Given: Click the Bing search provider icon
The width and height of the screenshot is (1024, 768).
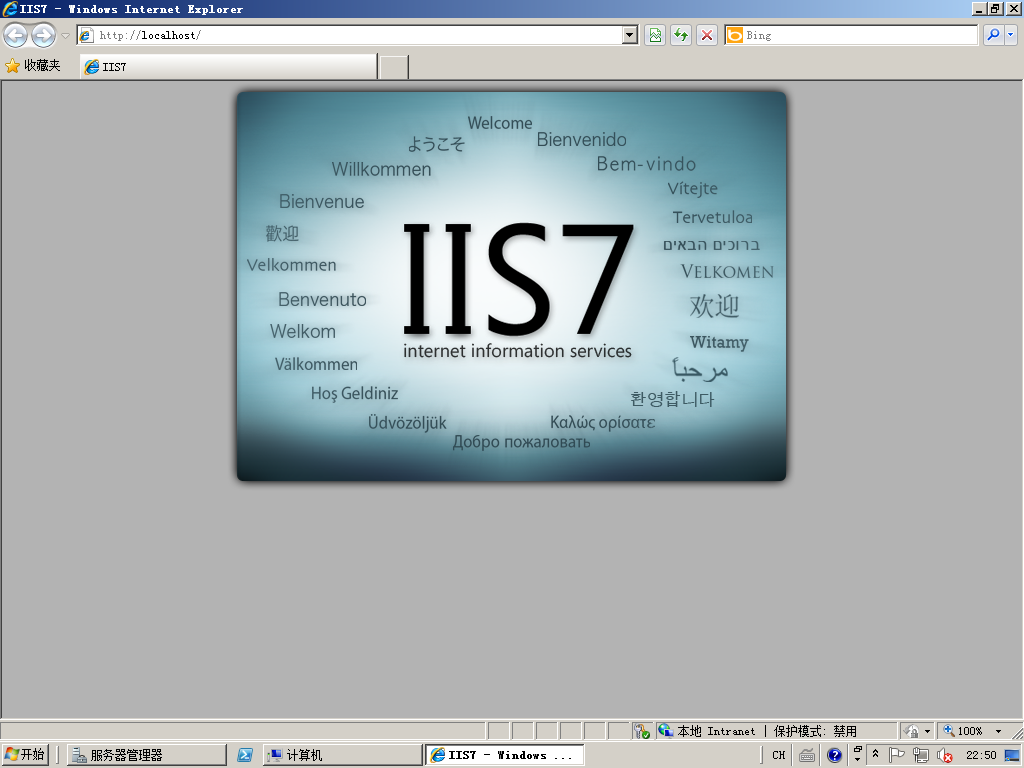Looking at the screenshot, I should [735, 35].
